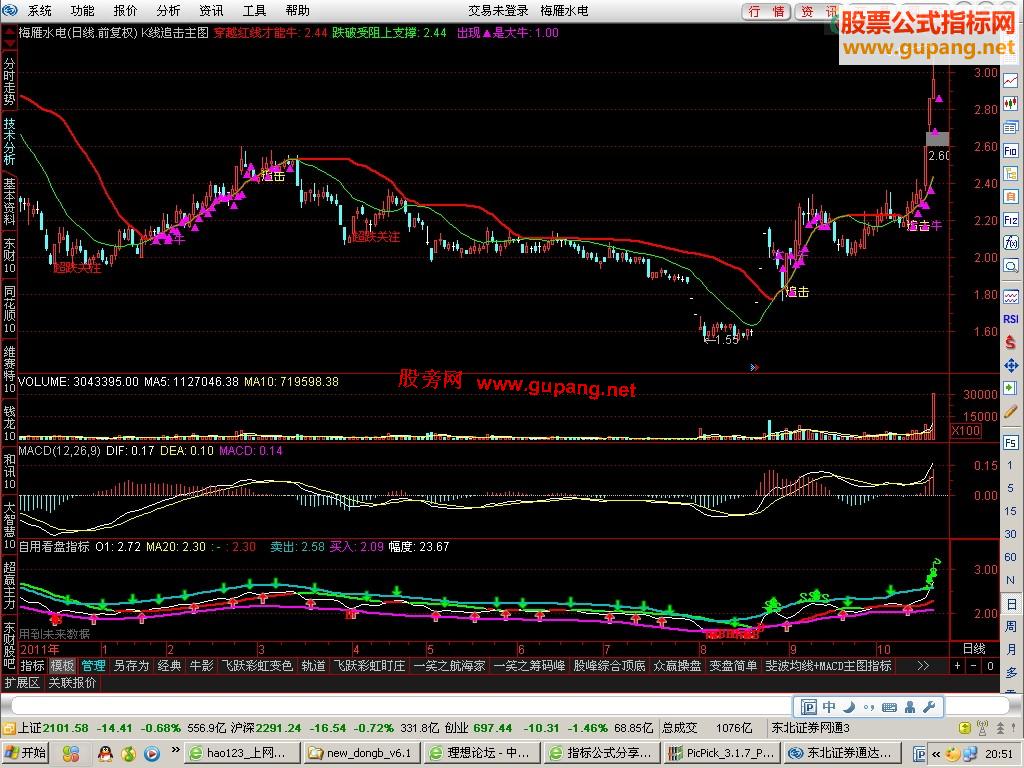The image size is (1024, 768).
Task: Select the N-day period option
Action: coord(1010,580)
